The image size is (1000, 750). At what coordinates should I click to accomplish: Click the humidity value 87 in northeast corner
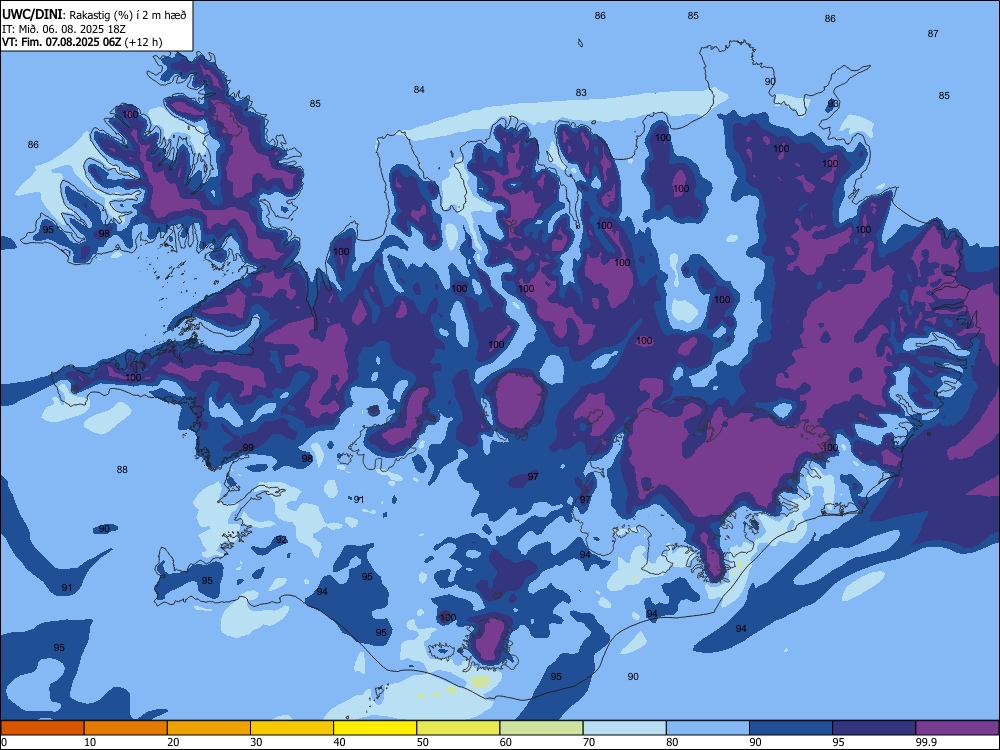[932, 33]
